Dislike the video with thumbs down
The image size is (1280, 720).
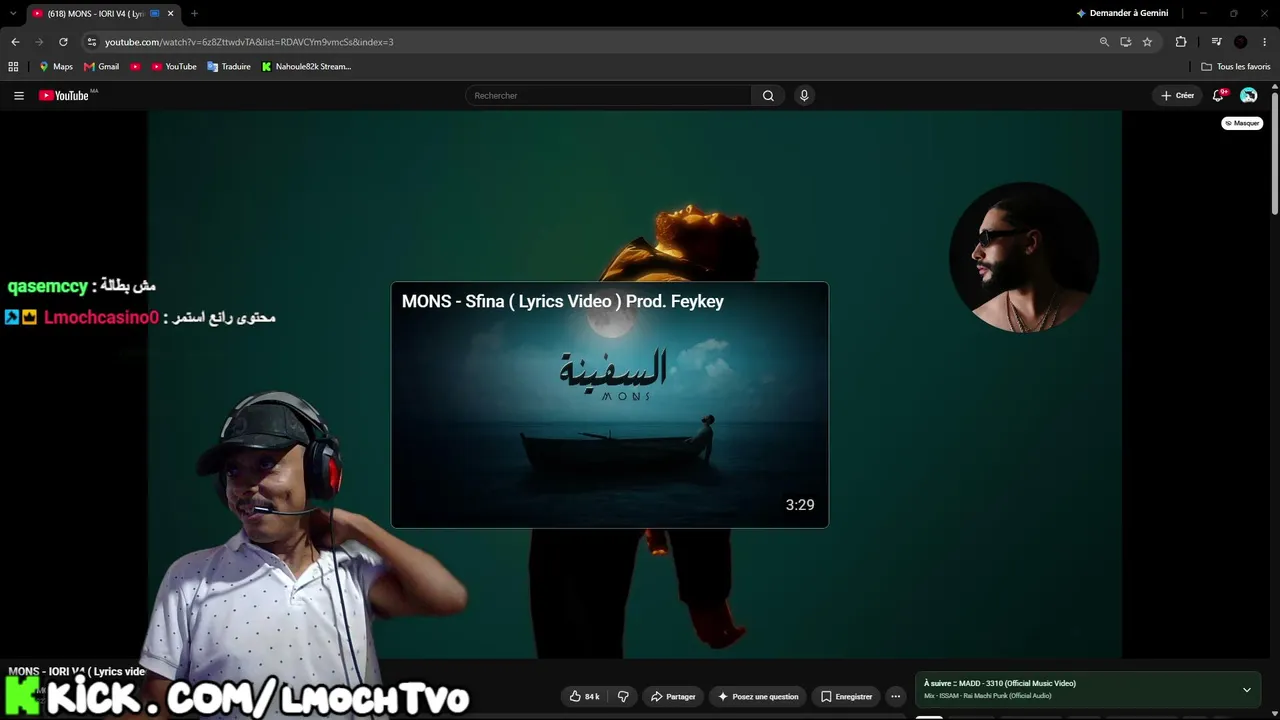[x=623, y=696]
